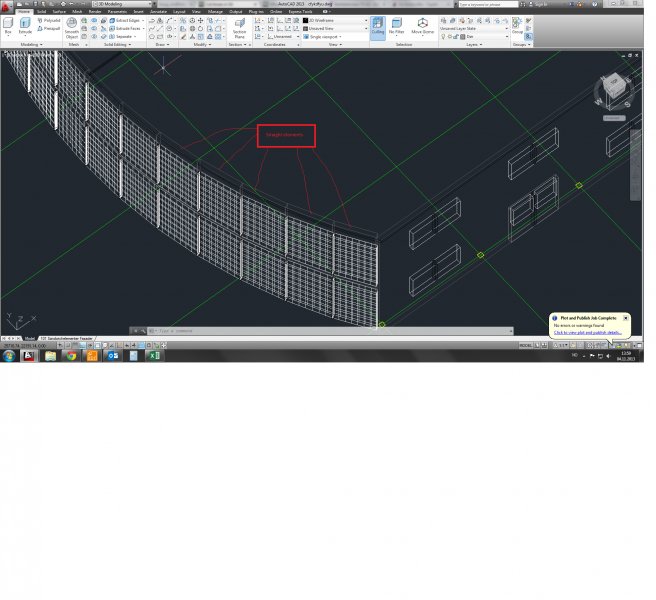Viewport: 656px width, 600px height.
Task: Open the 2D Wireframe visual style dropdown
Action: tap(336, 21)
